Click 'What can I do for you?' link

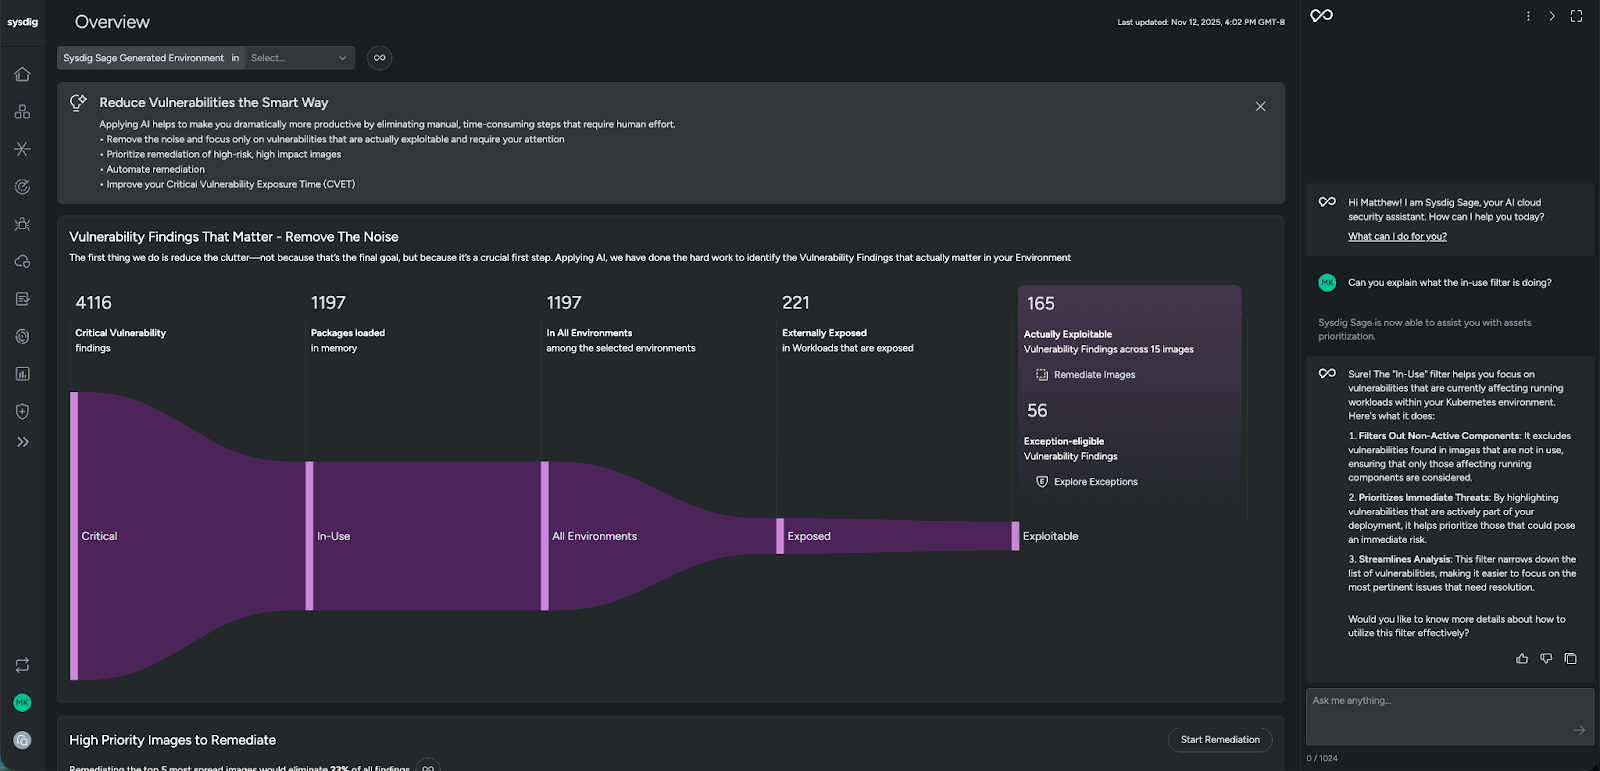pos(1397,237)
